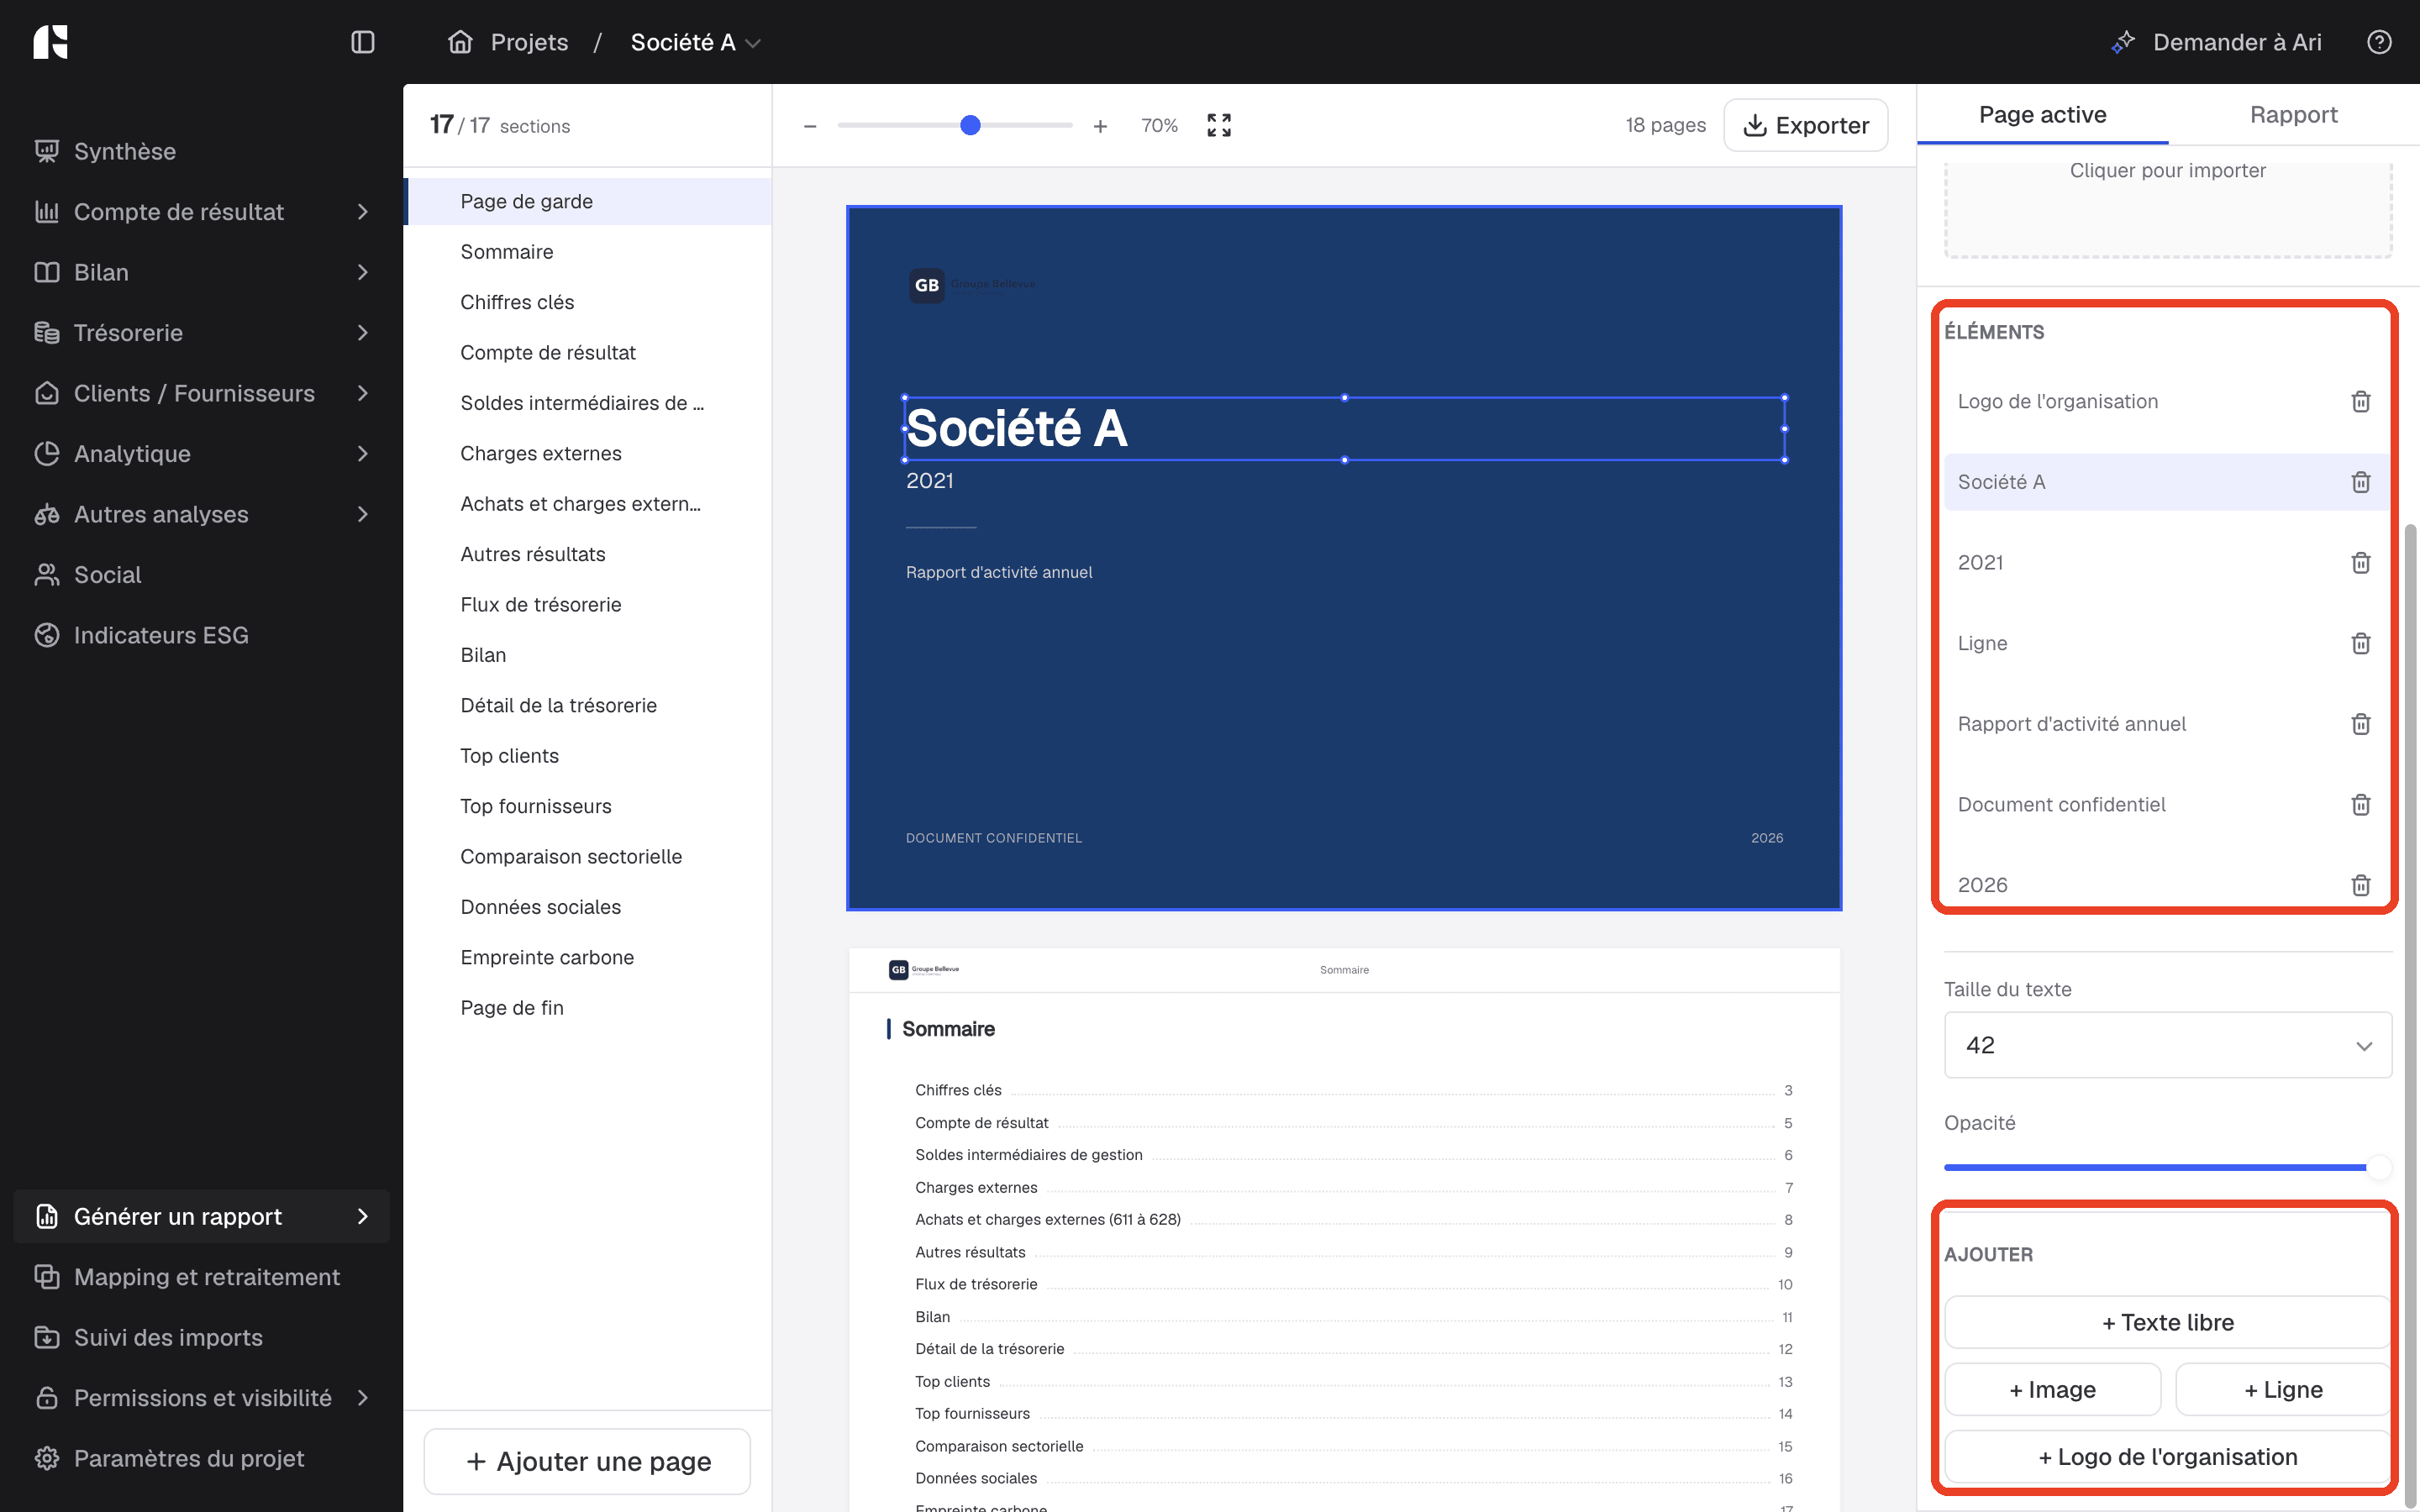Switch to the Page active tab
Image resolution: width=2420 pixels, height=1512 pixels.
point(2042,115)
